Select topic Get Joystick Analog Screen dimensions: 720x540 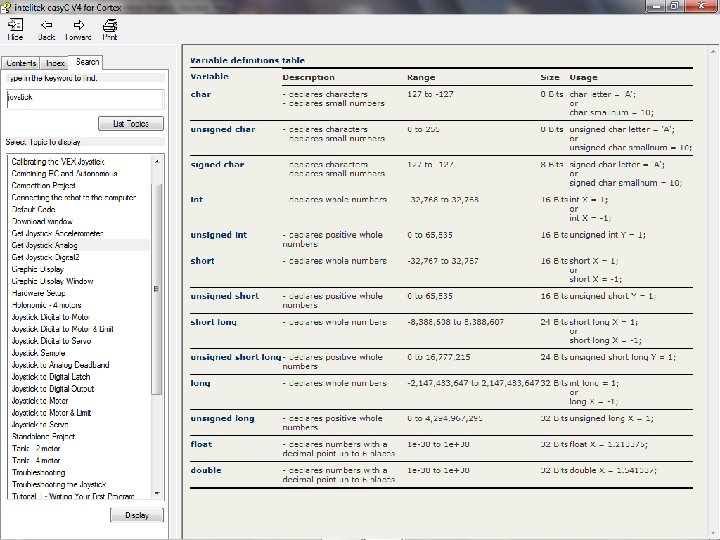pyautogui.click(x=45, y=245)
